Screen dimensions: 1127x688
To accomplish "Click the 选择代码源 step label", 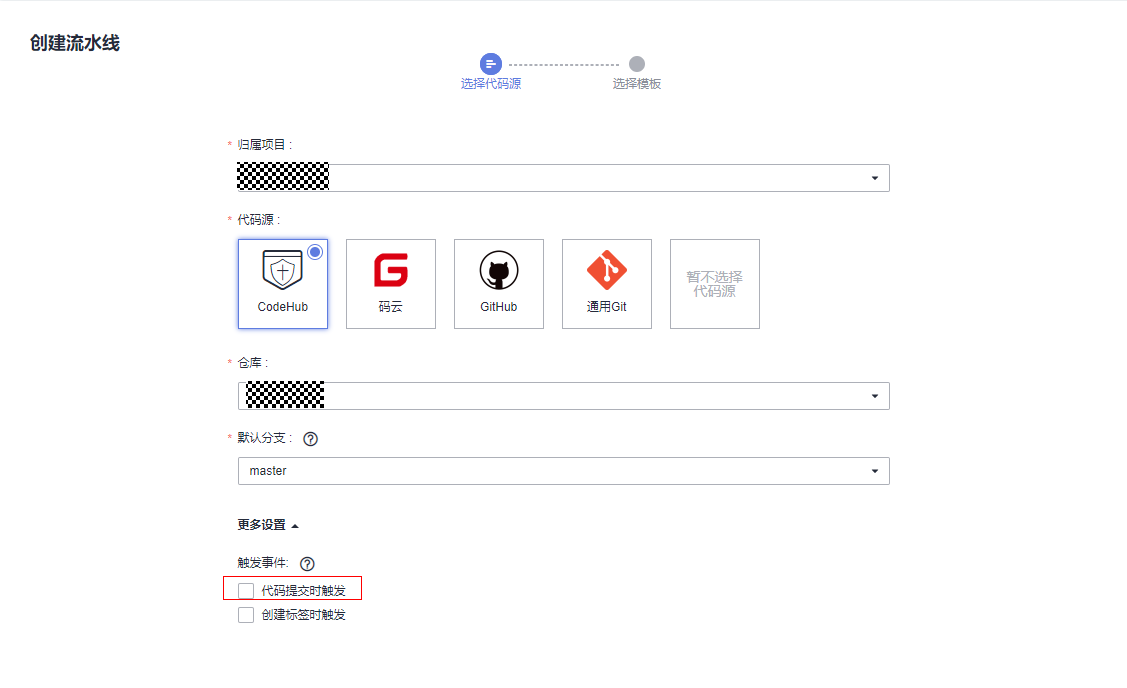I will click(490, 84).
